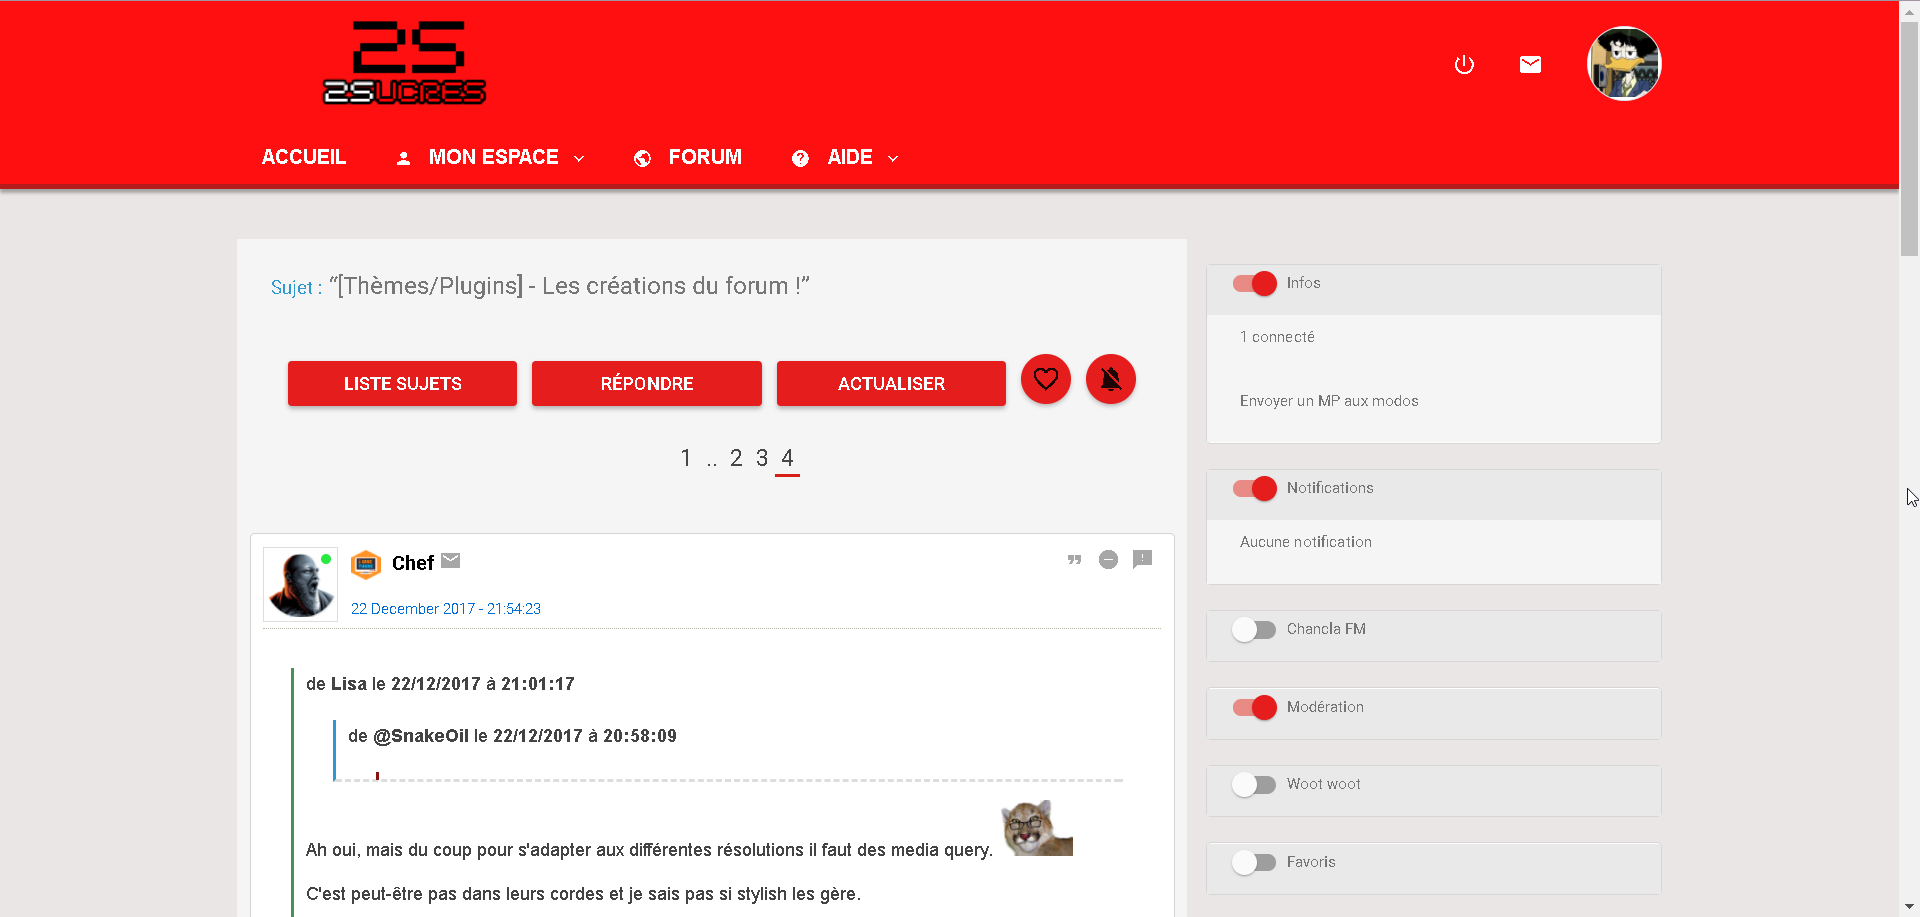Send Chef a private message via envelope icon

(x=451, y=561)
